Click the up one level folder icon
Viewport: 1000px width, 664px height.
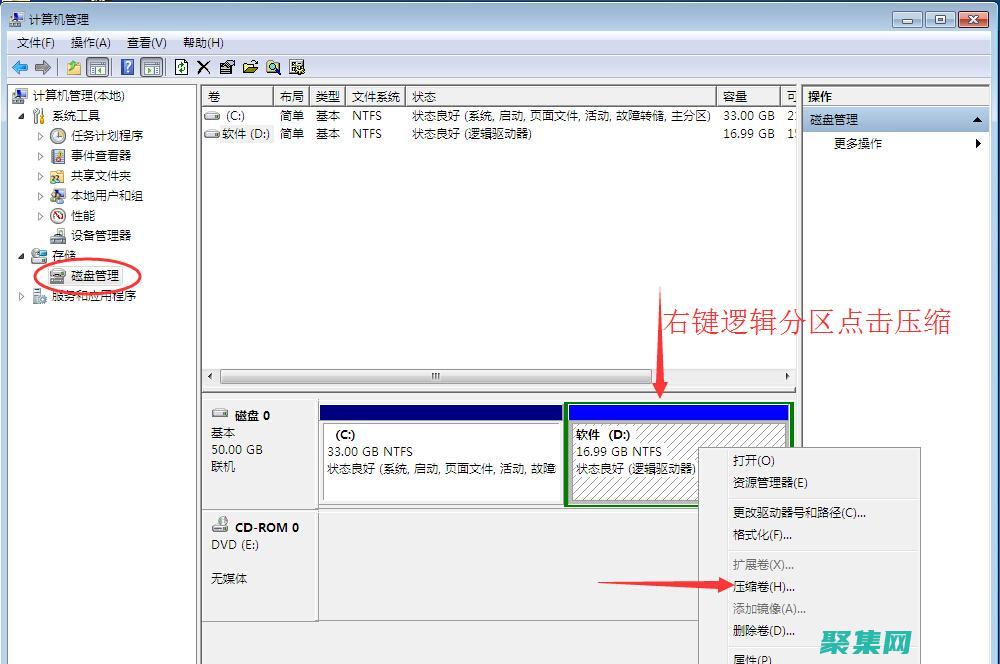coord(74,67)
